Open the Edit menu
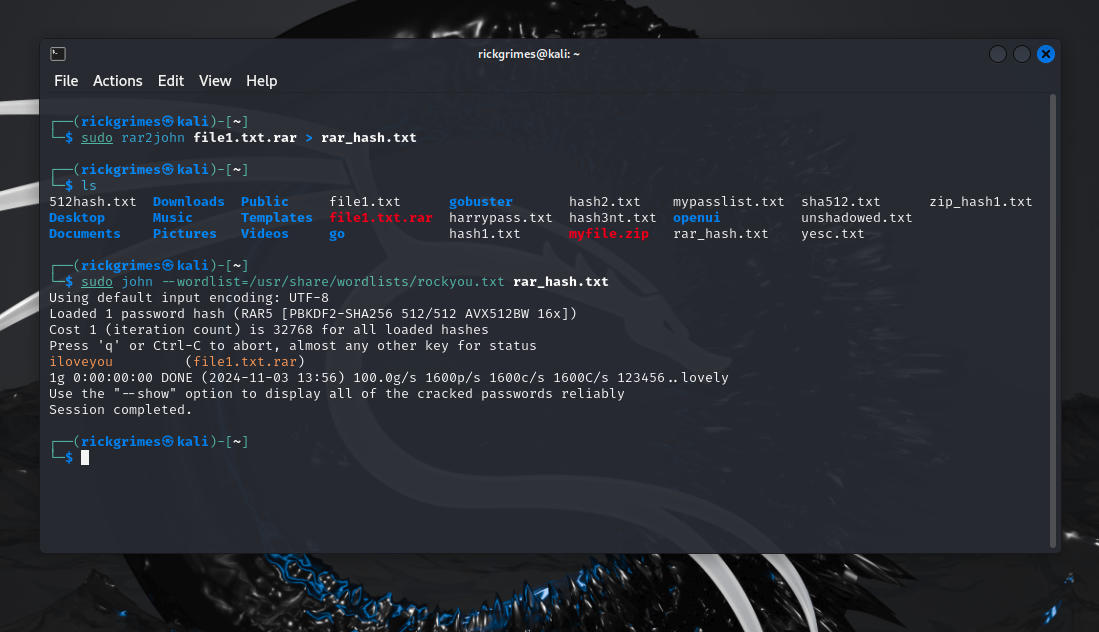The width and height of the screenshot is (1099, 632). click(x=170, y=81)
